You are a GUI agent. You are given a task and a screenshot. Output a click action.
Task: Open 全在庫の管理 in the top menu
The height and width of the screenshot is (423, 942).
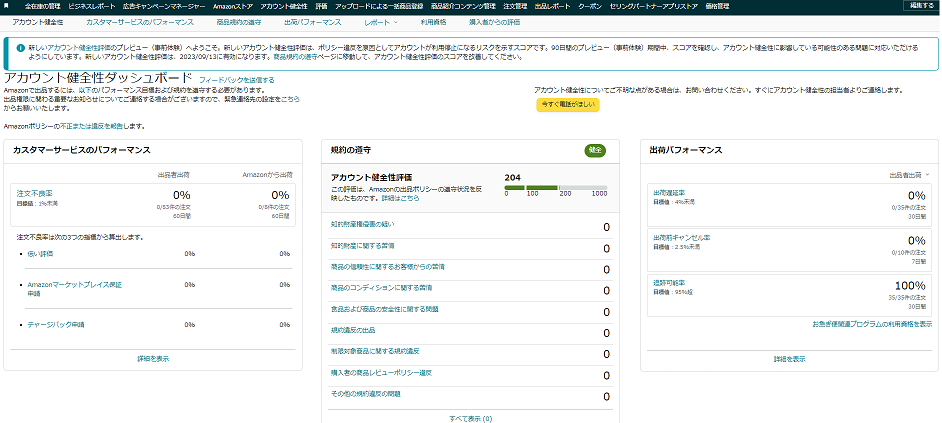coord(43,6)
